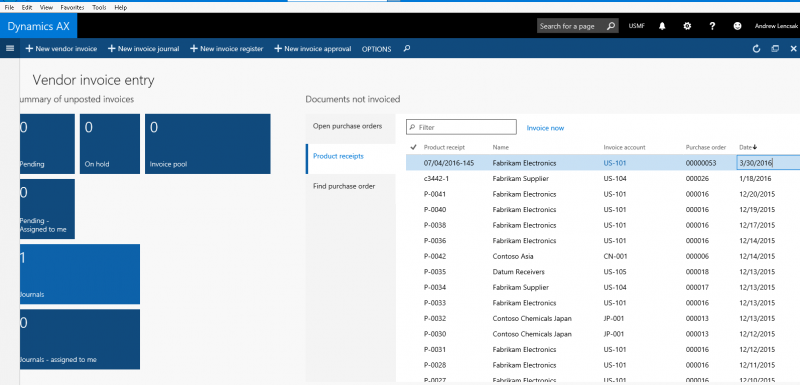Click CN-001 invoice account cell

tap(615, 256)
